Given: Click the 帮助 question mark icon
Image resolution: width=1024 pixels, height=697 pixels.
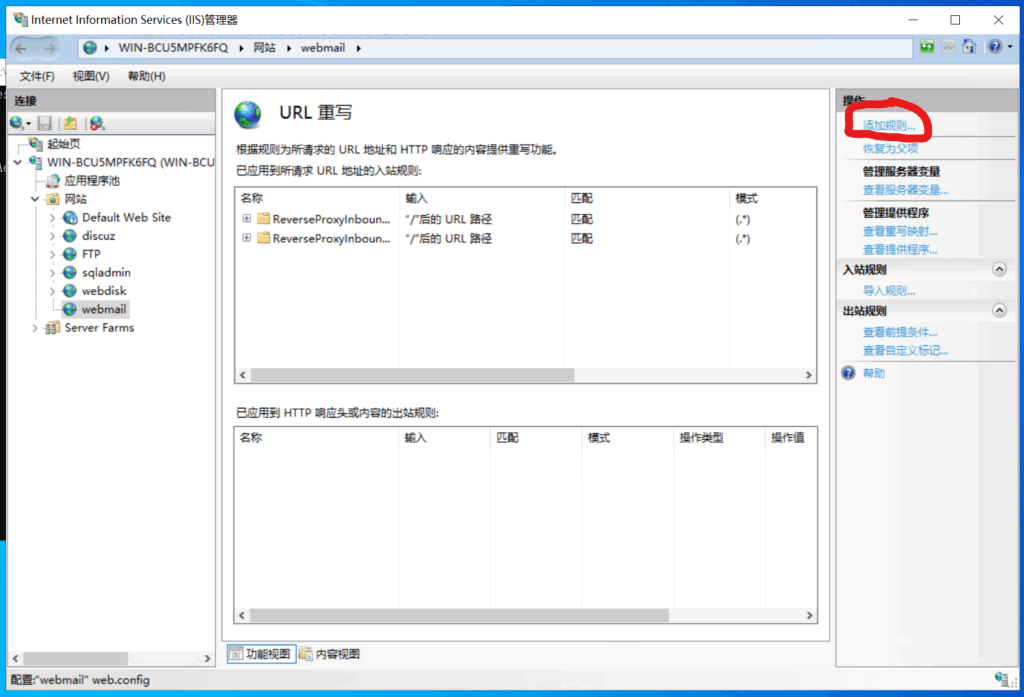Looking at the screenshot, I should pyautogui.click(x=848, y=373).
